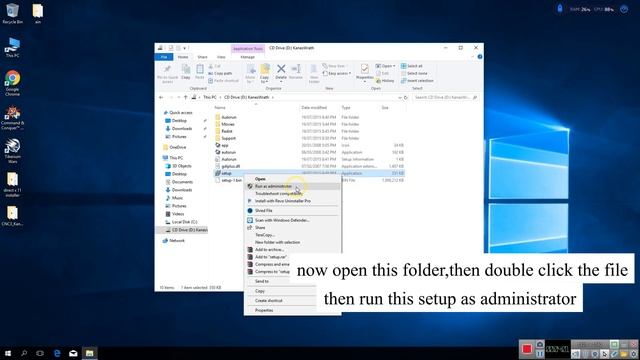Click Cut in the Clipboard group
The image size is (640, 360).
(215, 66)
